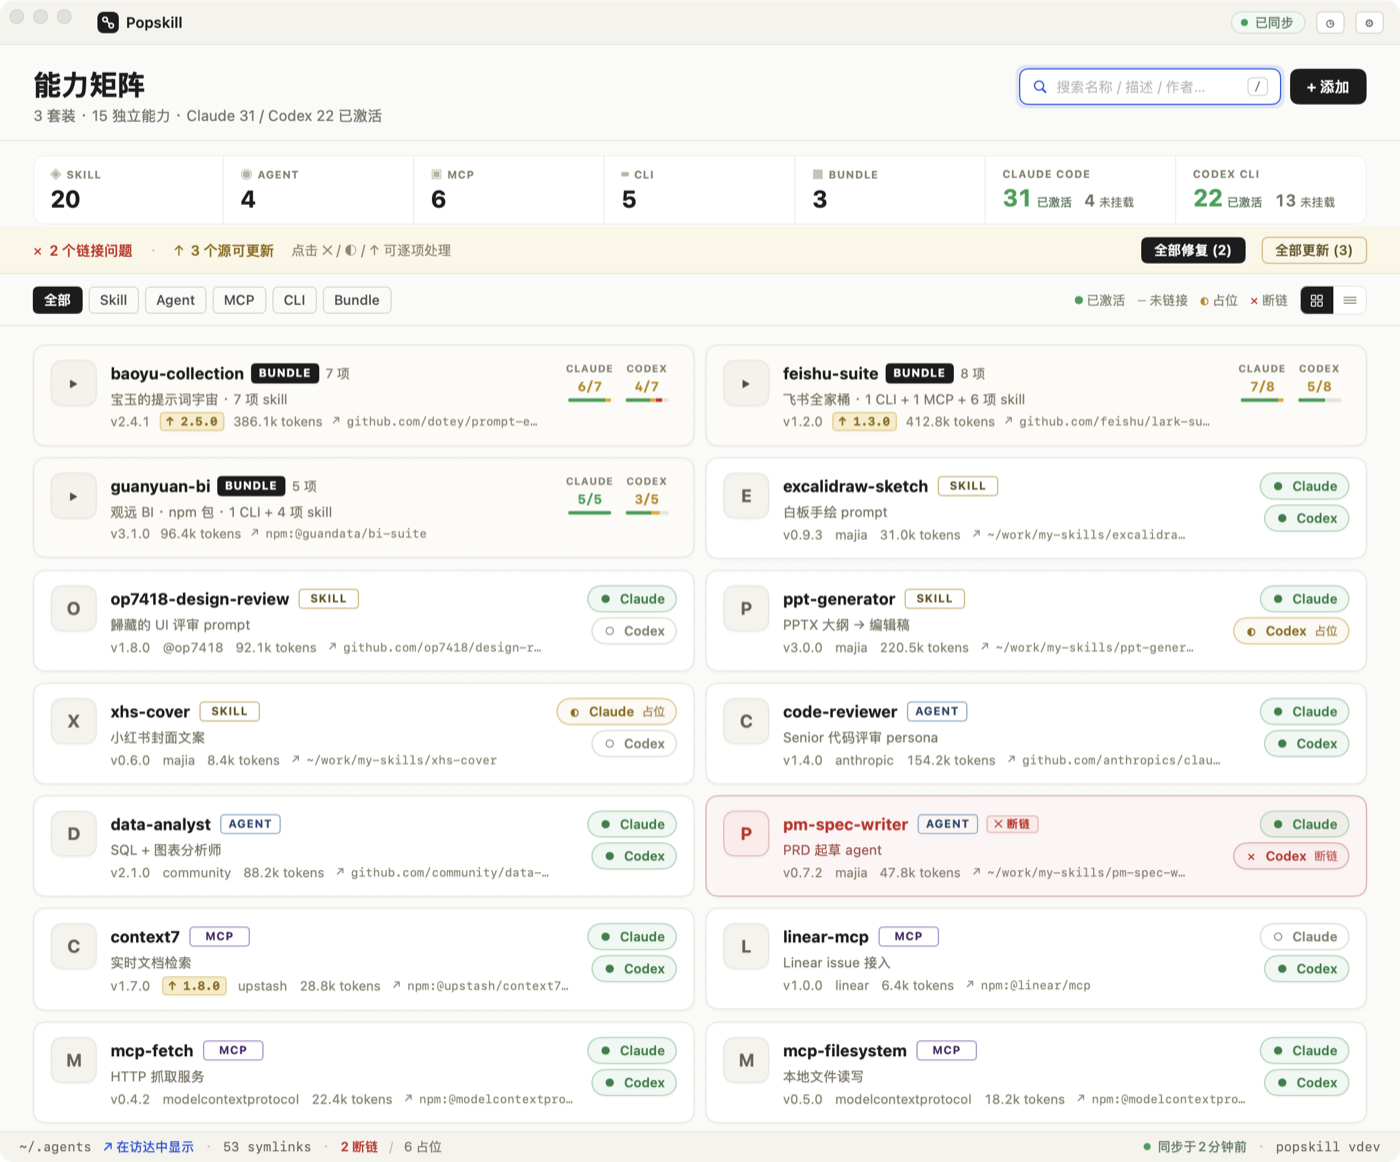
Task: Toggle Codex activation for op7418-design-review
Action: (634, 631)
